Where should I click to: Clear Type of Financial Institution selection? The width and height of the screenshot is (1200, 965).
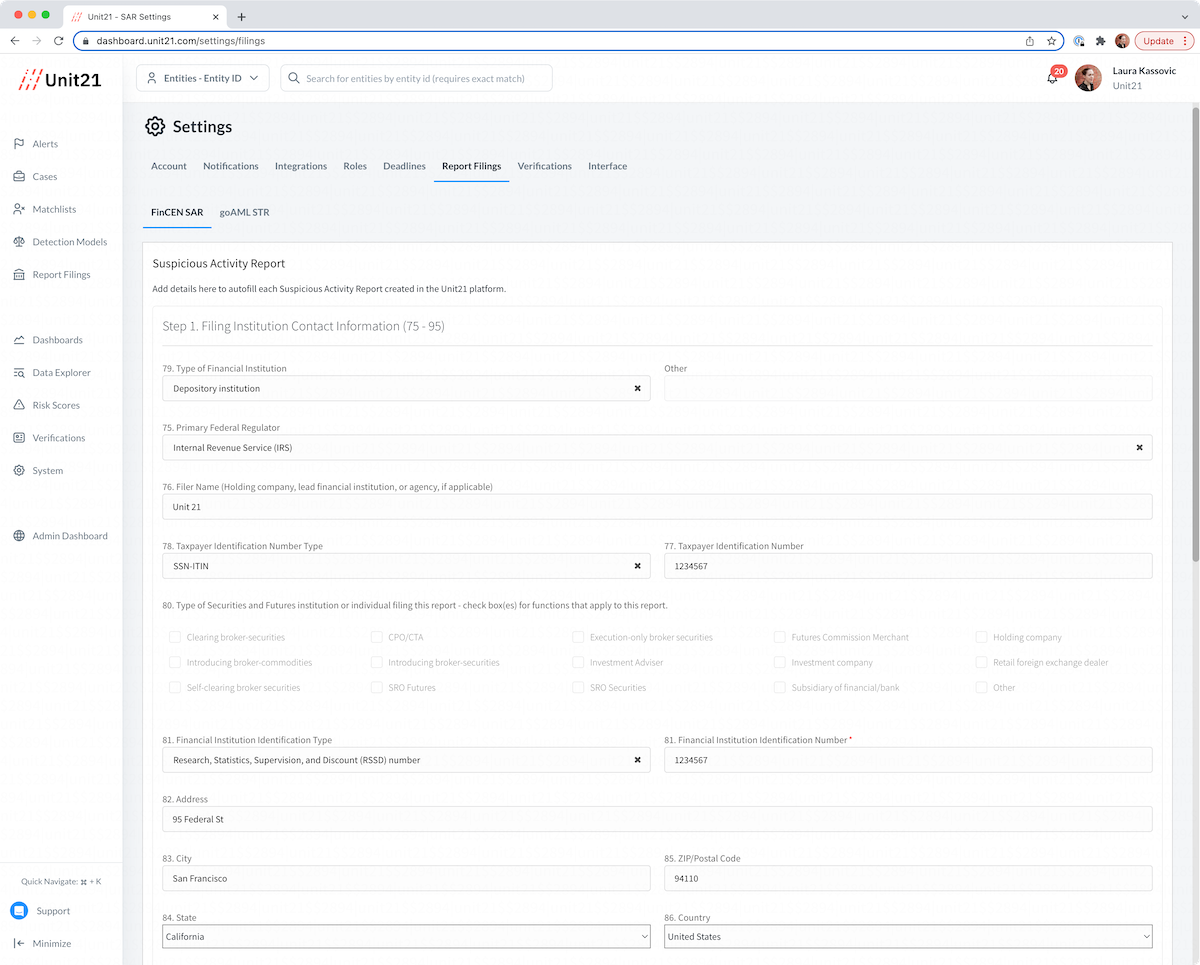637,388
